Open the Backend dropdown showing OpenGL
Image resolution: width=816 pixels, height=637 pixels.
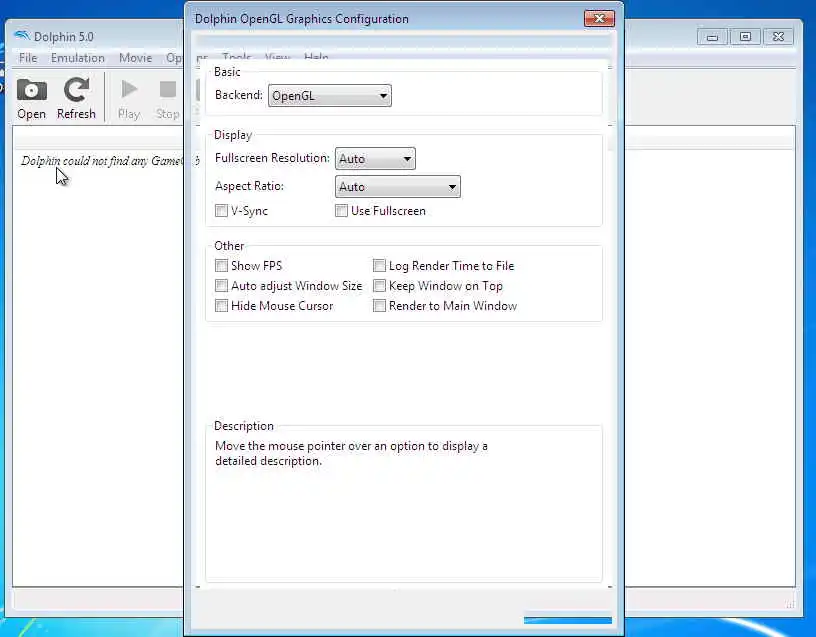click(x=329, y=96)
